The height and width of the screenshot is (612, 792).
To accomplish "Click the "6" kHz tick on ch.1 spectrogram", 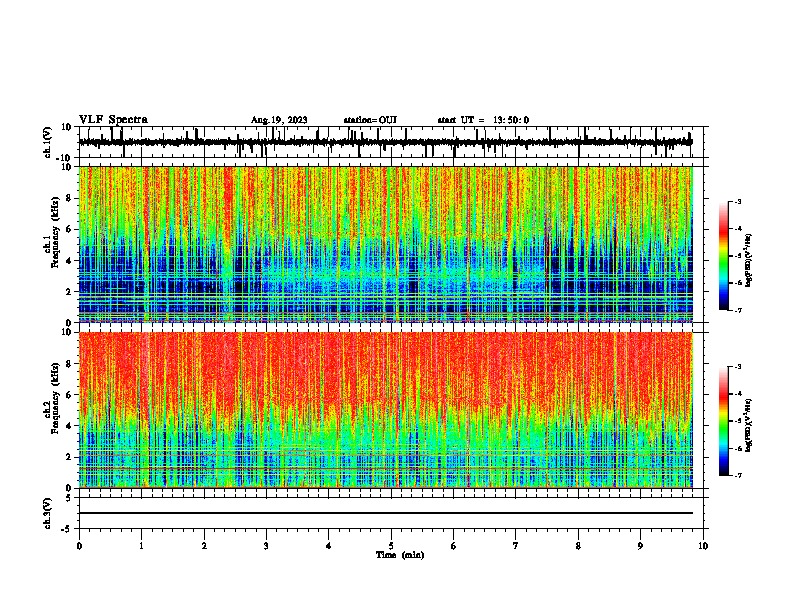I will pyautogui.click(x=69, y=230).
